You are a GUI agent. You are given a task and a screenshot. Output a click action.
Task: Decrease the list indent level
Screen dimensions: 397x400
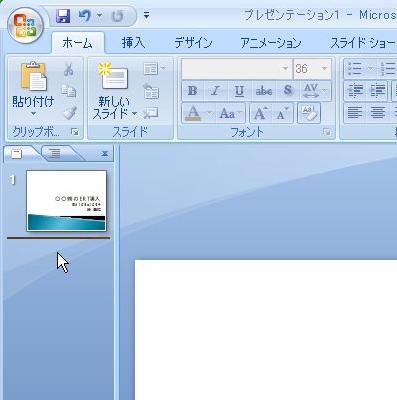tap(355, 91)
